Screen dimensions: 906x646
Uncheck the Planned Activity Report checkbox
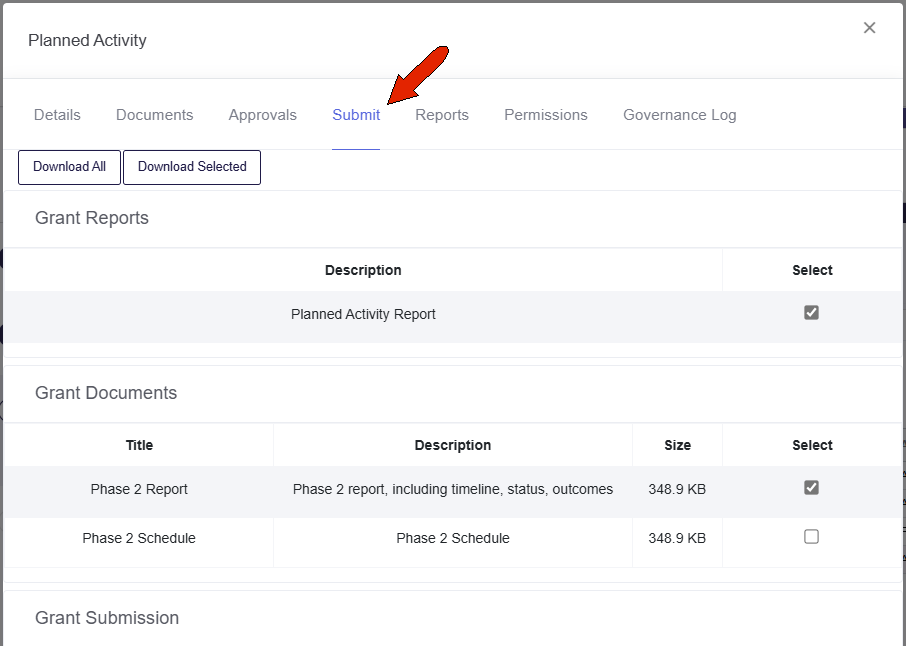pos(811,313)
